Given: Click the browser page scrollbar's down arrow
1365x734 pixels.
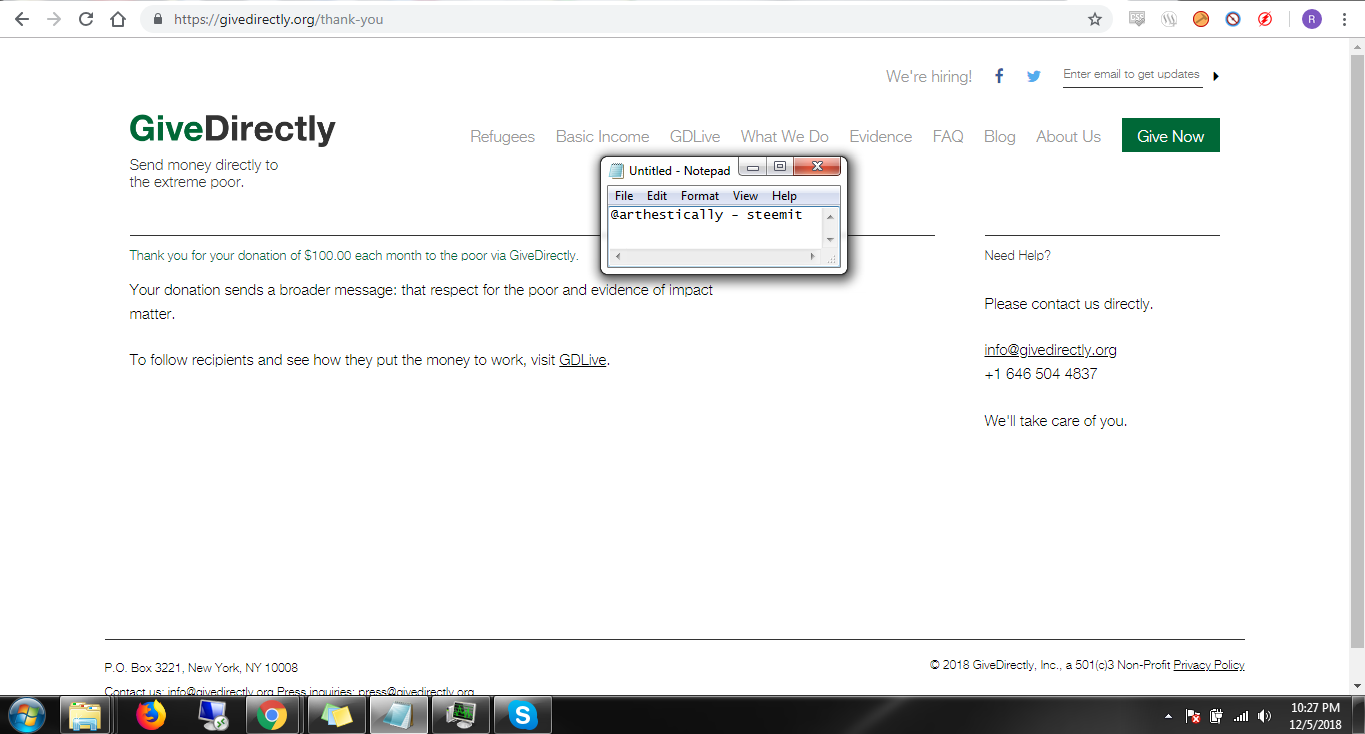Looking at the screenshot, I should tap(1357, 686).
